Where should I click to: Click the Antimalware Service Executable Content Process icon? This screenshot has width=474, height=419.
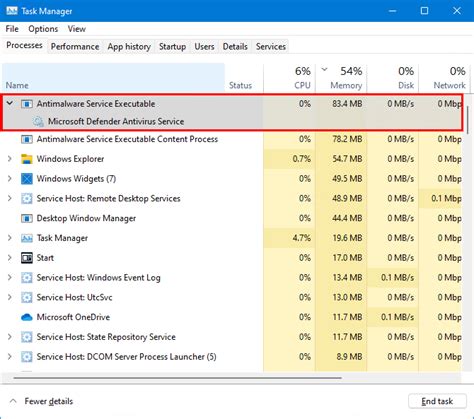click(27, 139)
